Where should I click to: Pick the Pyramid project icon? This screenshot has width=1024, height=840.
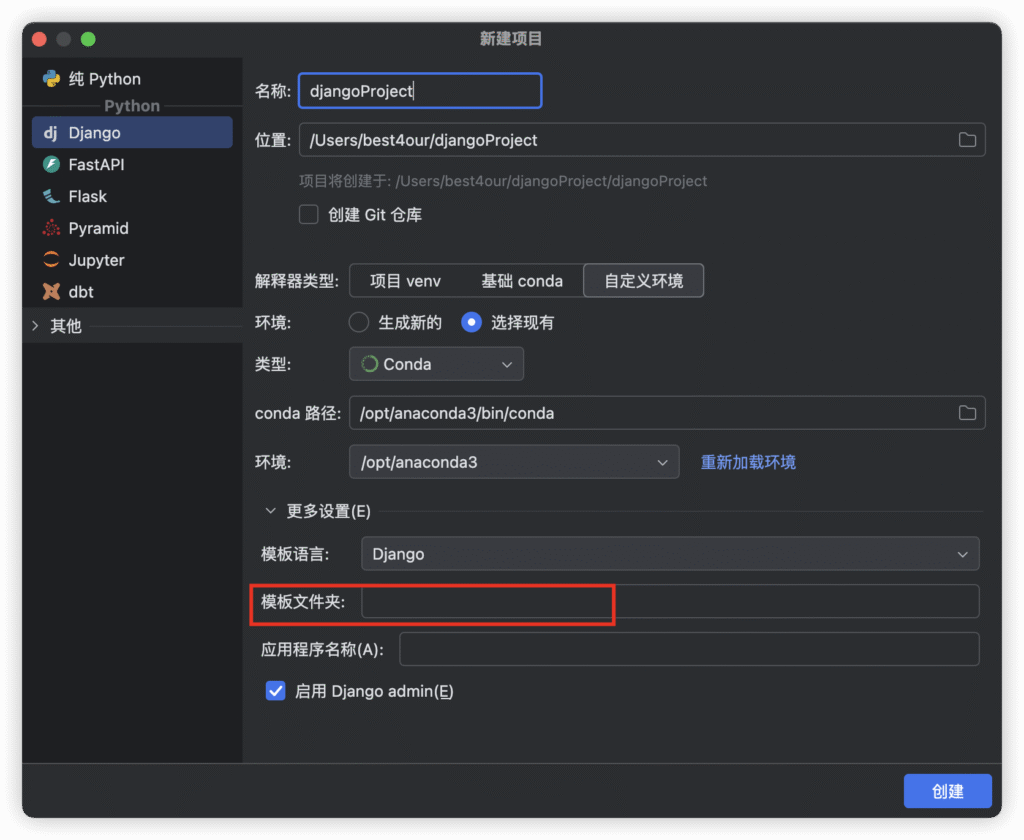point(51,229)
